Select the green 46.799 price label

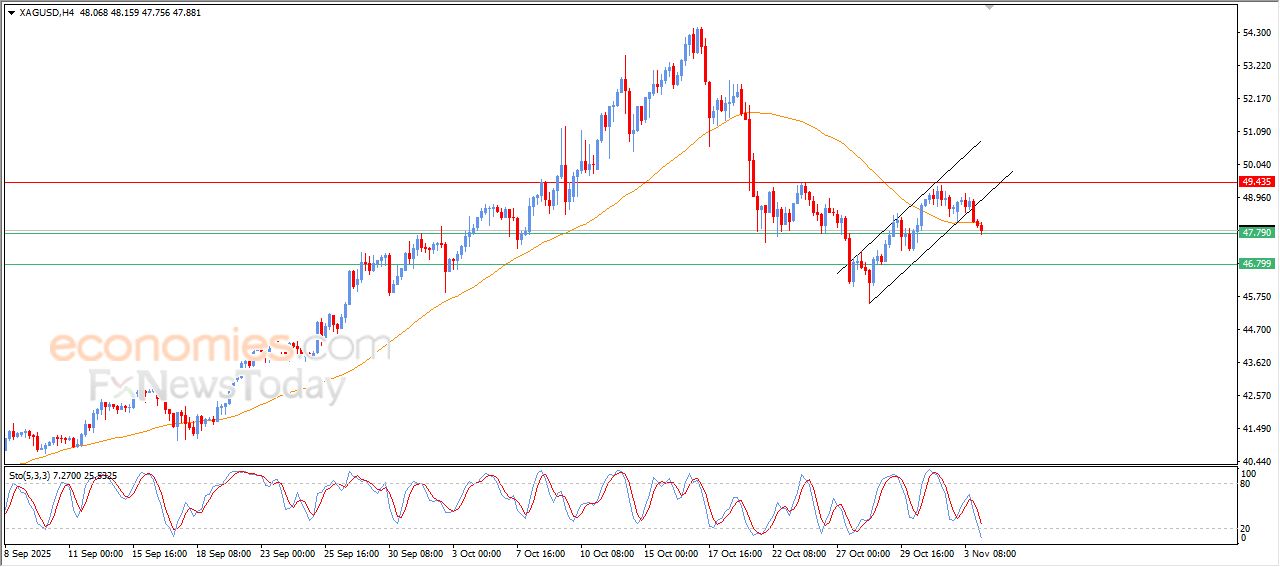pyautogui.click(x=1255, y=264)
